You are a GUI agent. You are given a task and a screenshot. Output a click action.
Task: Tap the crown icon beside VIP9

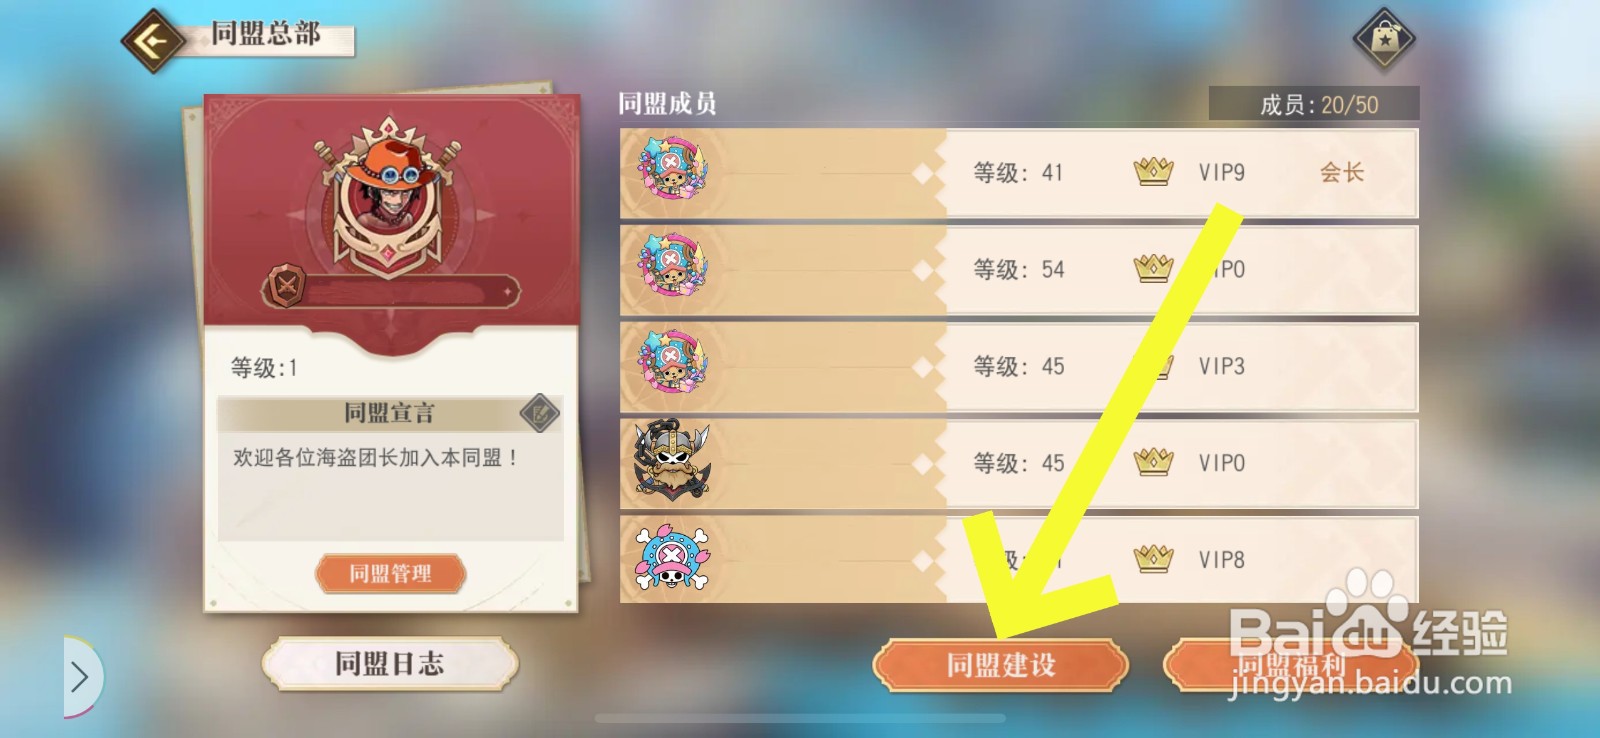pos(1153,172)
